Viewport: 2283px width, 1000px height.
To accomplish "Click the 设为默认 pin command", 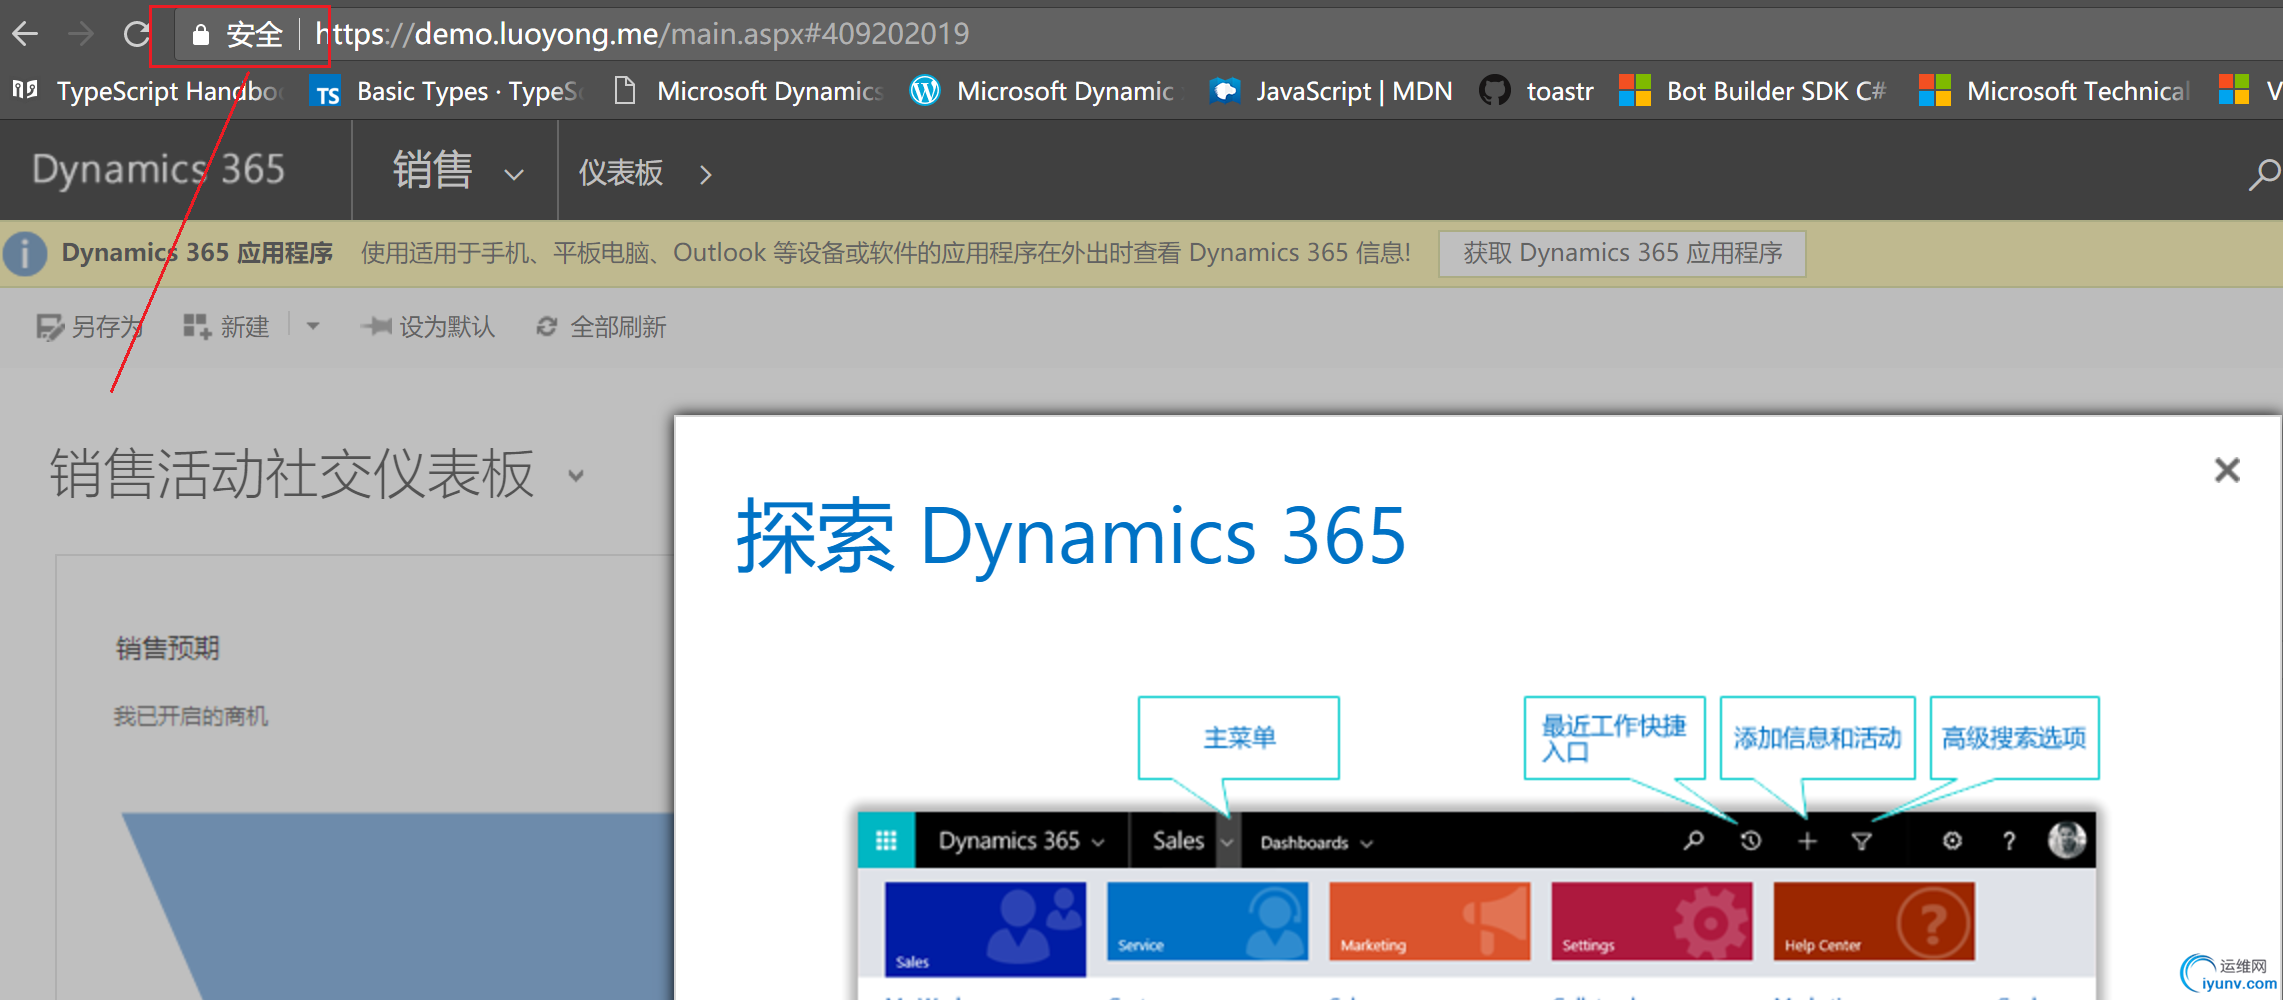I will tap(428, 327).
